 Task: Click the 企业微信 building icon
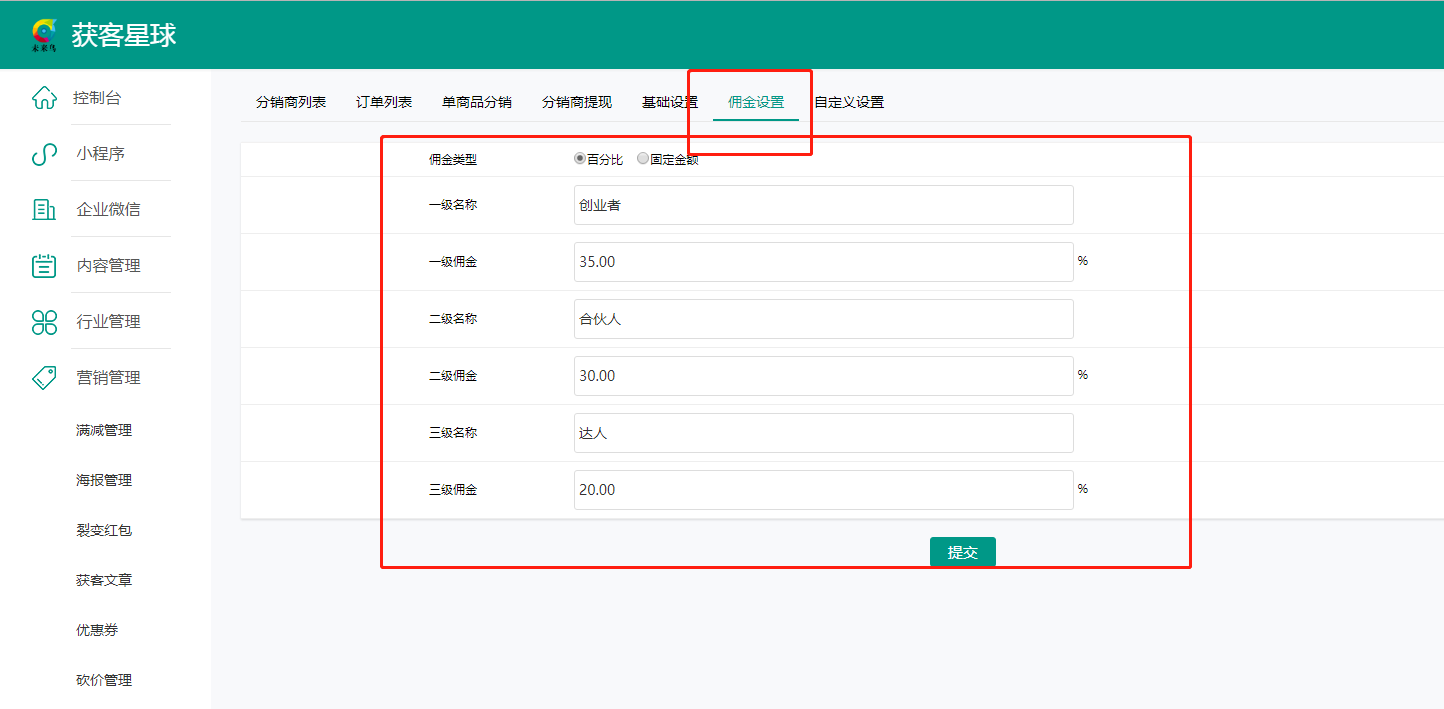44,210
